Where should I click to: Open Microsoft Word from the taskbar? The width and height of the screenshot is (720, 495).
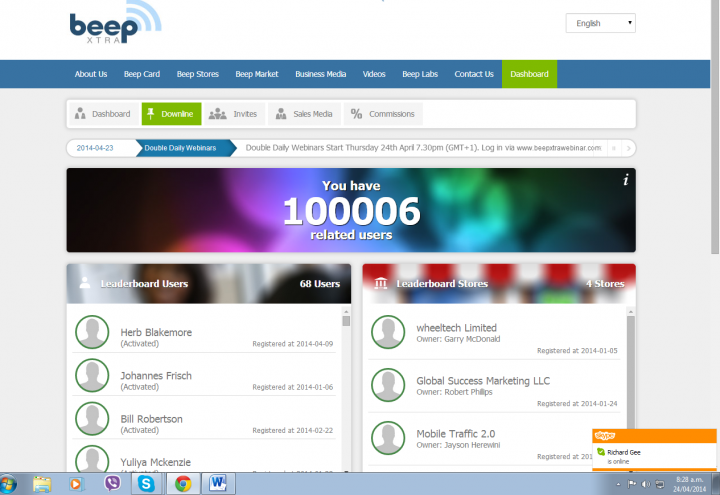218,484
